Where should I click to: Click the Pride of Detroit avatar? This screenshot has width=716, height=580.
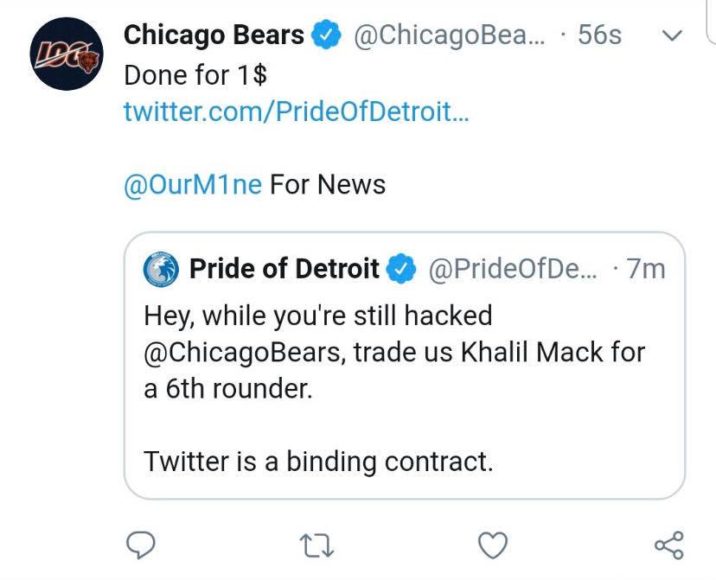tap(161, 269)
